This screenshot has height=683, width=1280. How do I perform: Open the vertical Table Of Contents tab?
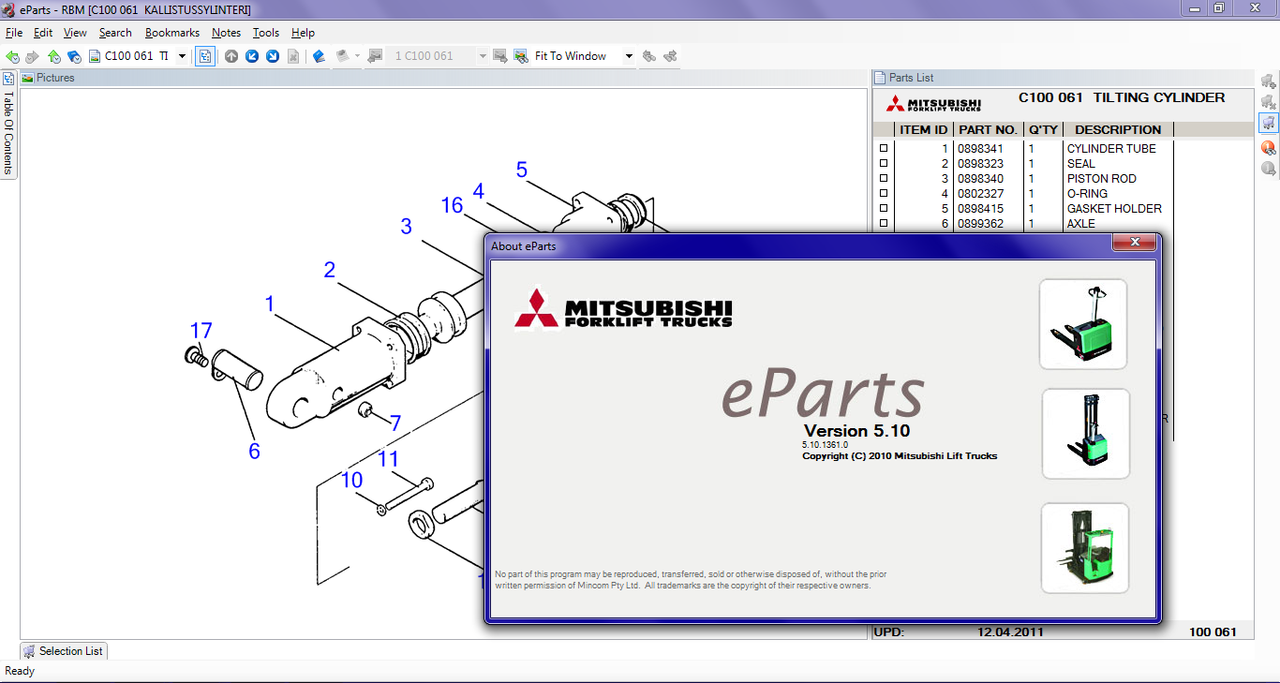point(8,124)
